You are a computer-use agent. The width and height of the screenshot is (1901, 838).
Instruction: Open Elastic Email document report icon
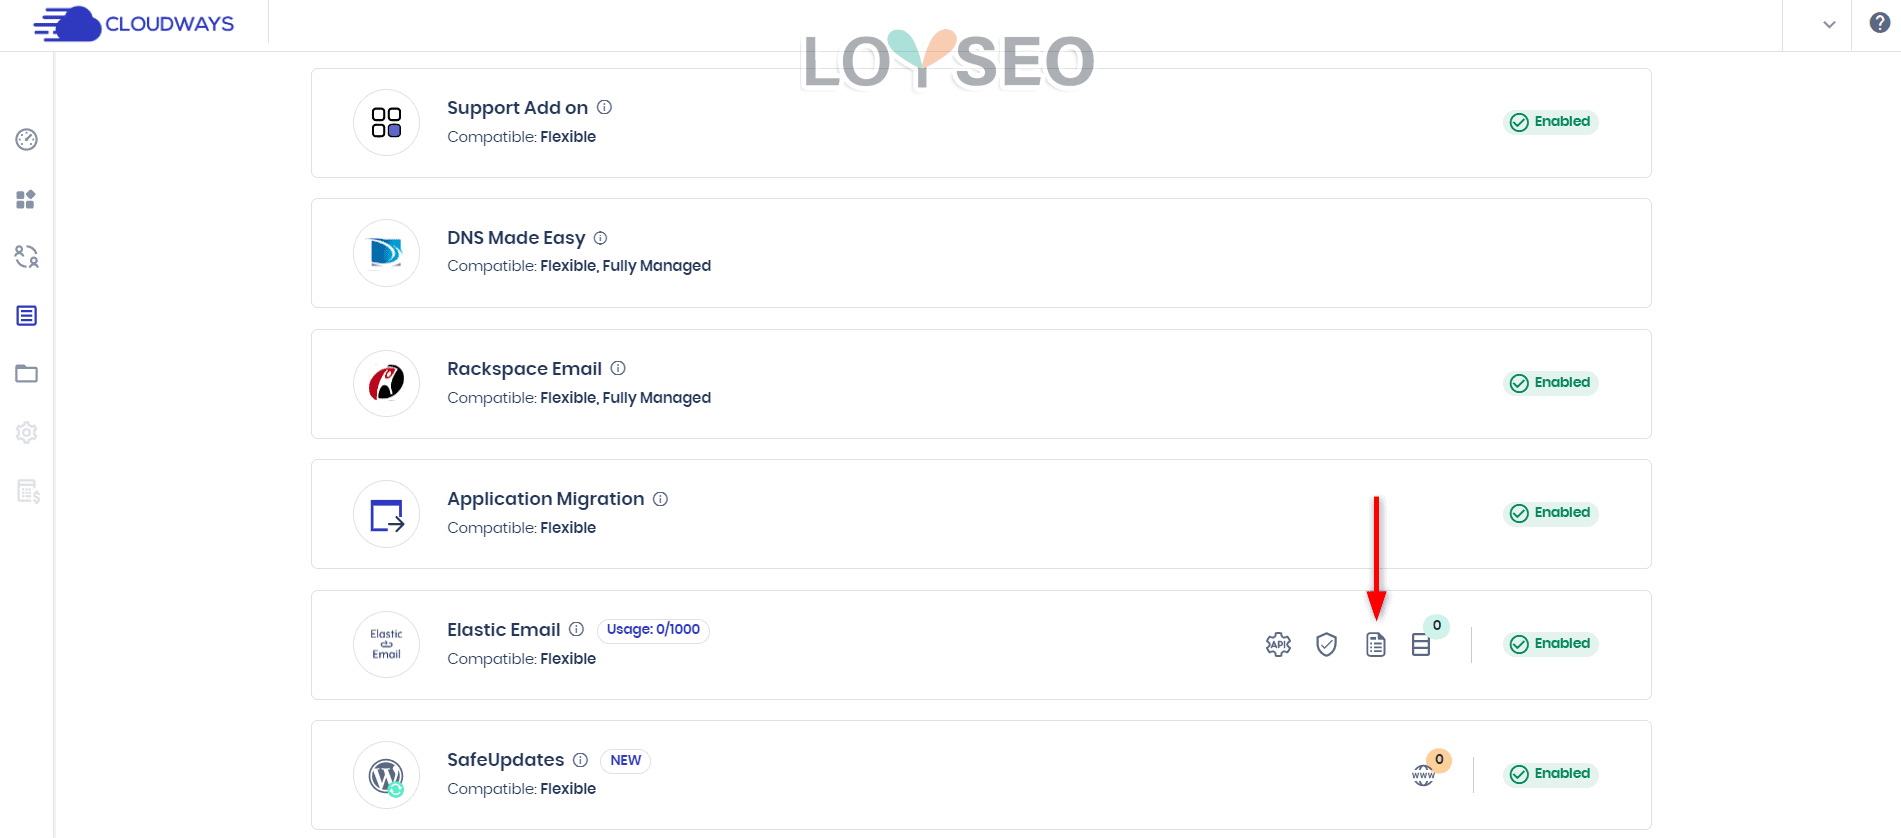coord(1376,645)
